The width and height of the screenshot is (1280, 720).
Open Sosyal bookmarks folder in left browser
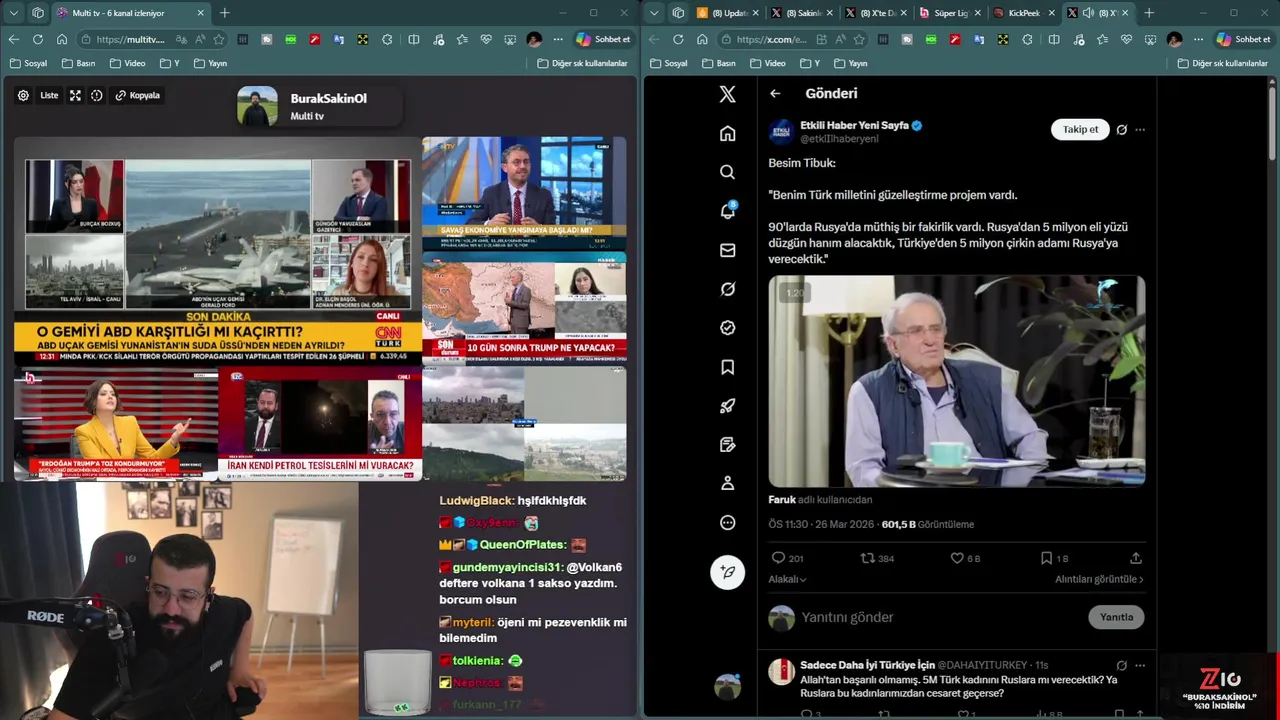pyautogui.click(x=29, y=63)
